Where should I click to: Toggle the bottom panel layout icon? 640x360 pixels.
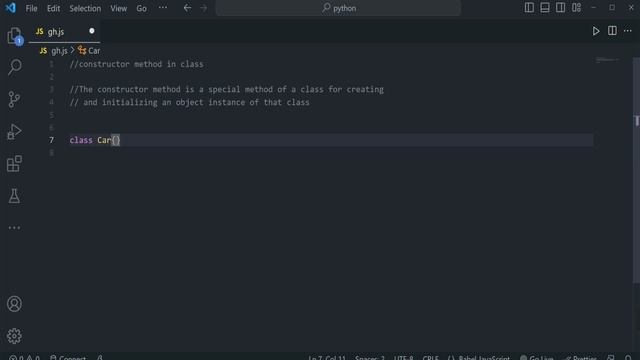coord(545,8)
